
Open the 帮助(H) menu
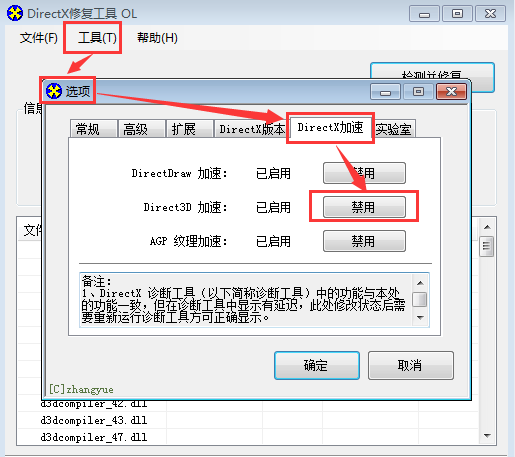(x=157, y=38)
